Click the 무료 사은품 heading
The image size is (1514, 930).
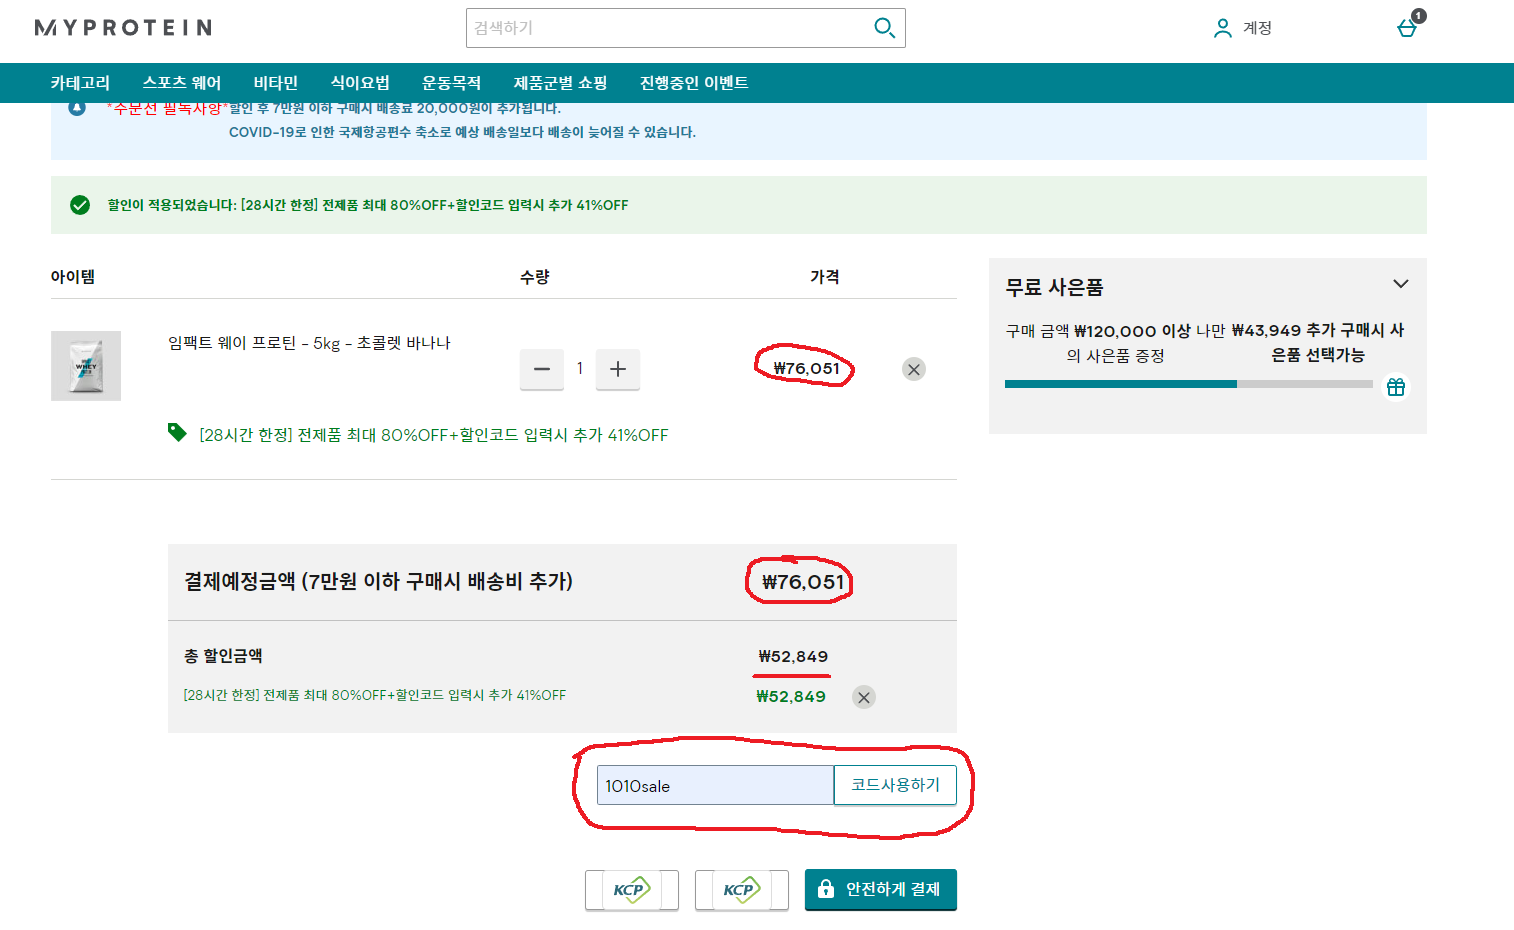1054,287
